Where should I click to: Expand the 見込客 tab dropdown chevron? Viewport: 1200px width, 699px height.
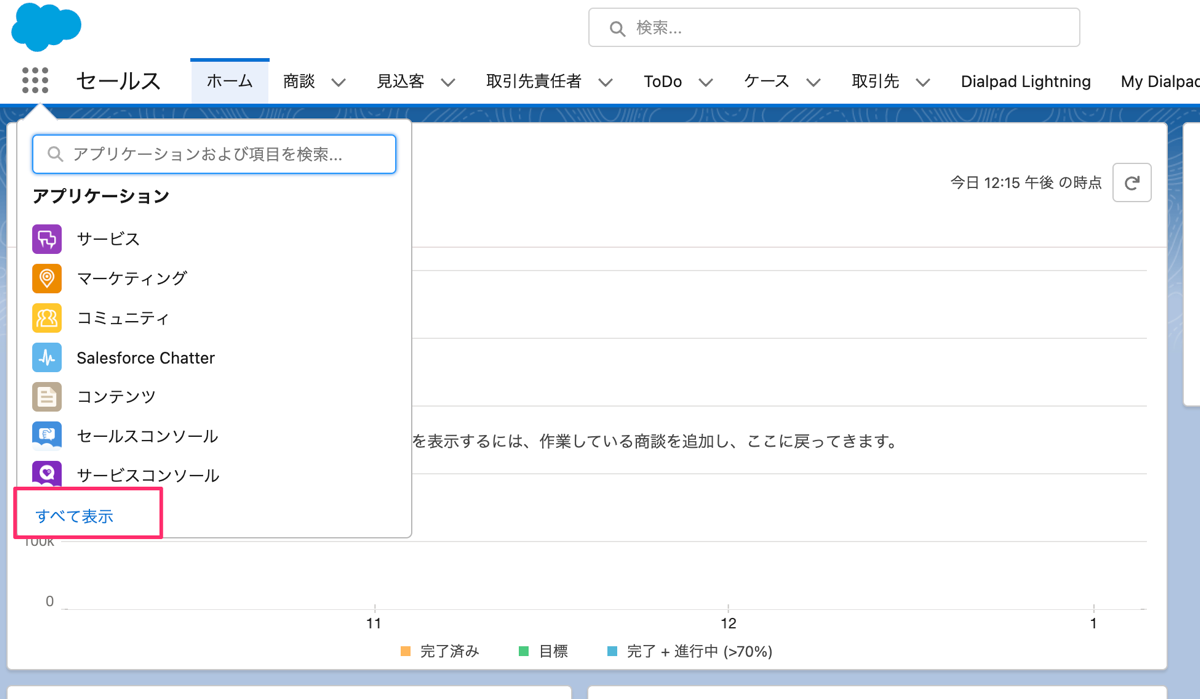click(448, 82)
